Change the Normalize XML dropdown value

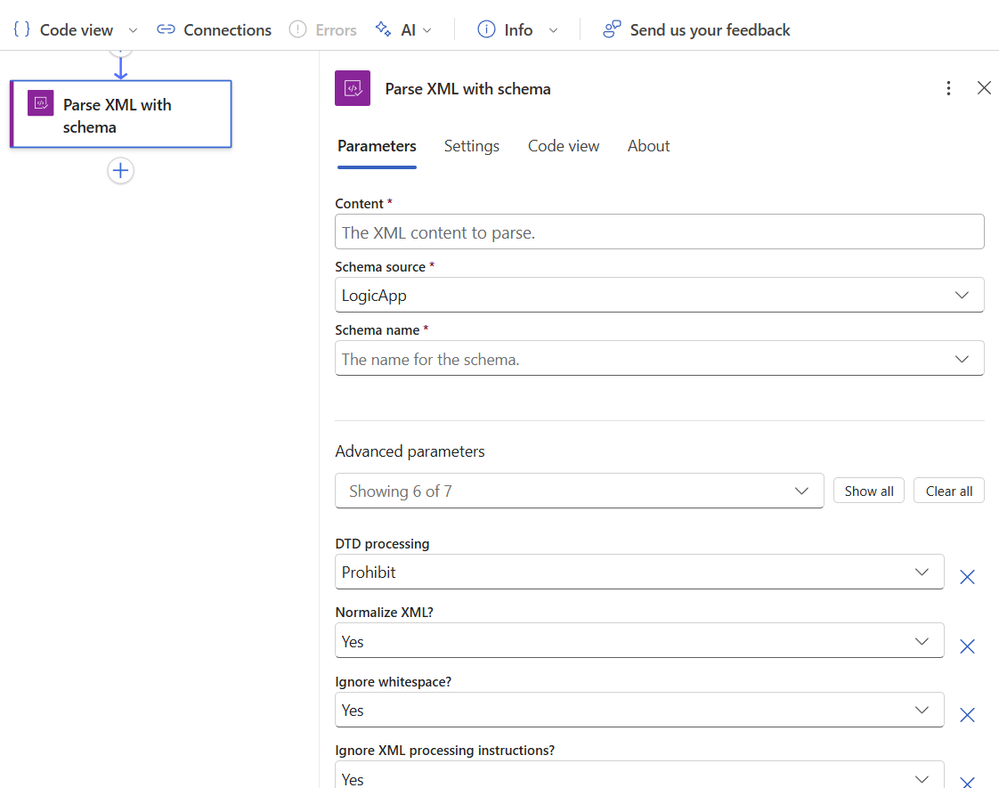(x=639, y=641)
